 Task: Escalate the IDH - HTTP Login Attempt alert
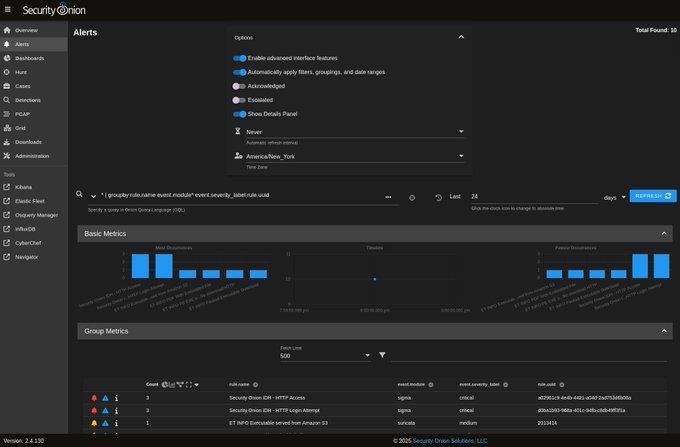[x=105, y=410]
